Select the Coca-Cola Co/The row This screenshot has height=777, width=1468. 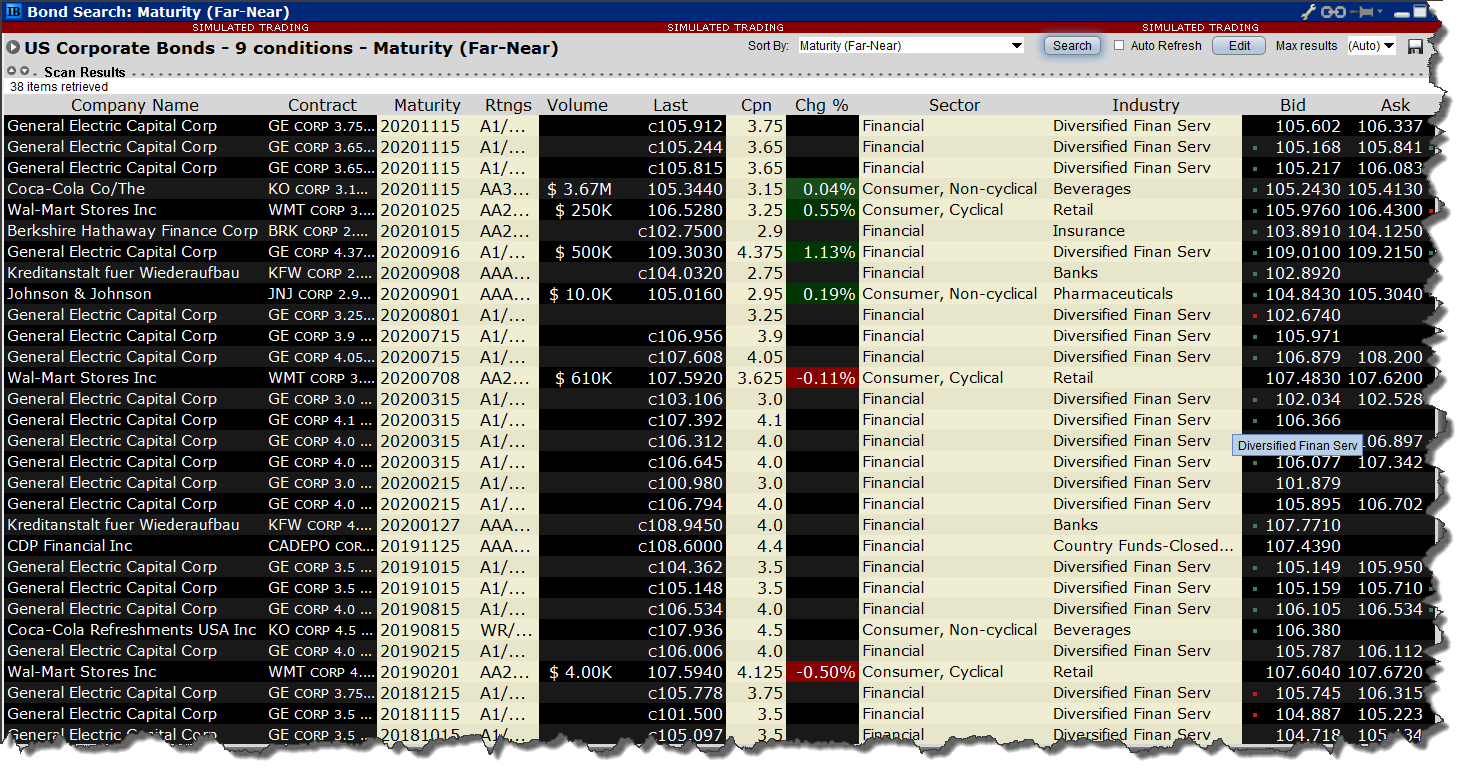click(x=720, y=189)
